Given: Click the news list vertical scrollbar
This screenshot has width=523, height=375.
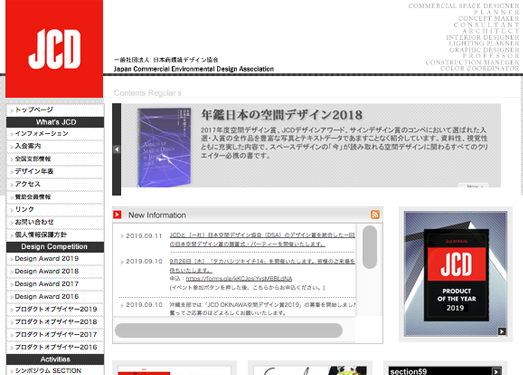Looking at the screenshot, I should [x=370, y=247].
